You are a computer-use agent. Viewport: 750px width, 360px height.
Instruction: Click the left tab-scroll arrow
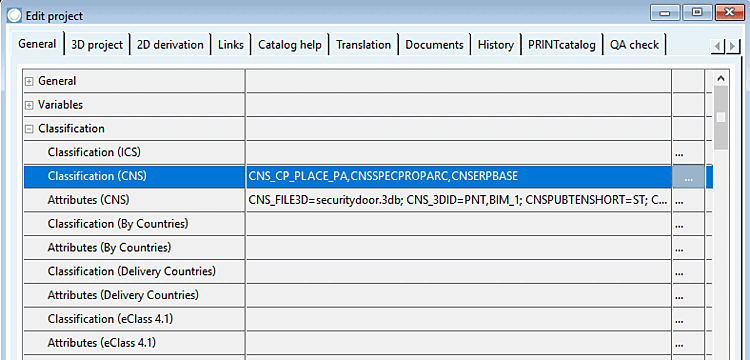(x=717, y=46)
